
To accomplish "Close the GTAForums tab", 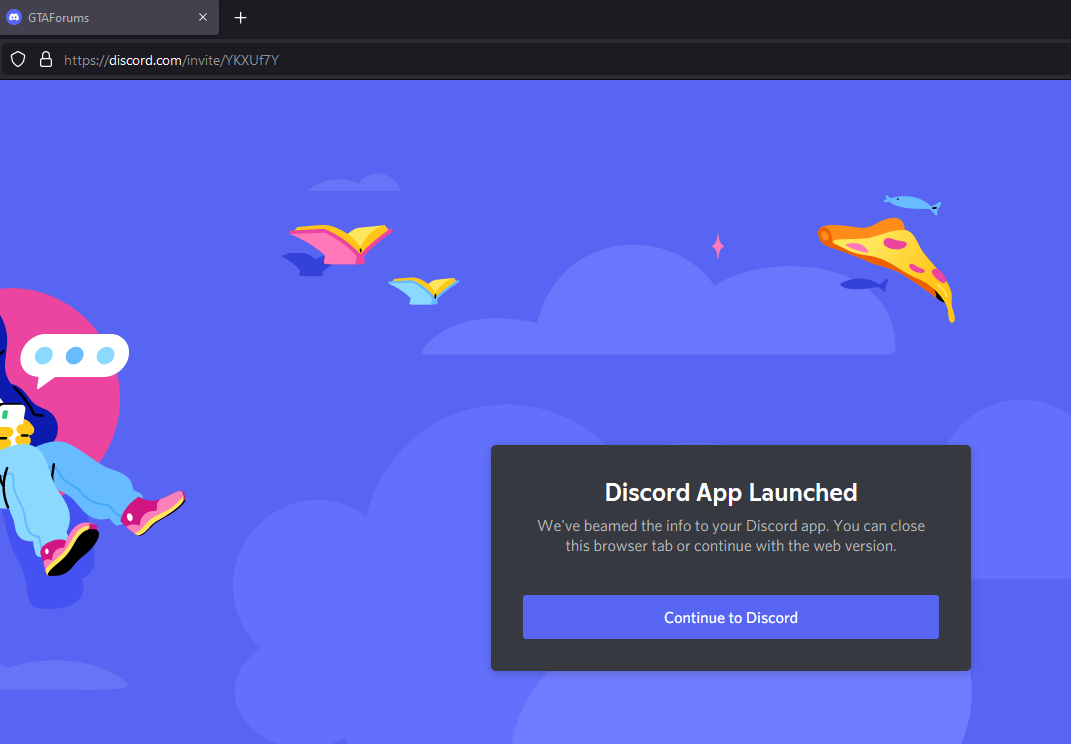I will (x=203, y=18).
